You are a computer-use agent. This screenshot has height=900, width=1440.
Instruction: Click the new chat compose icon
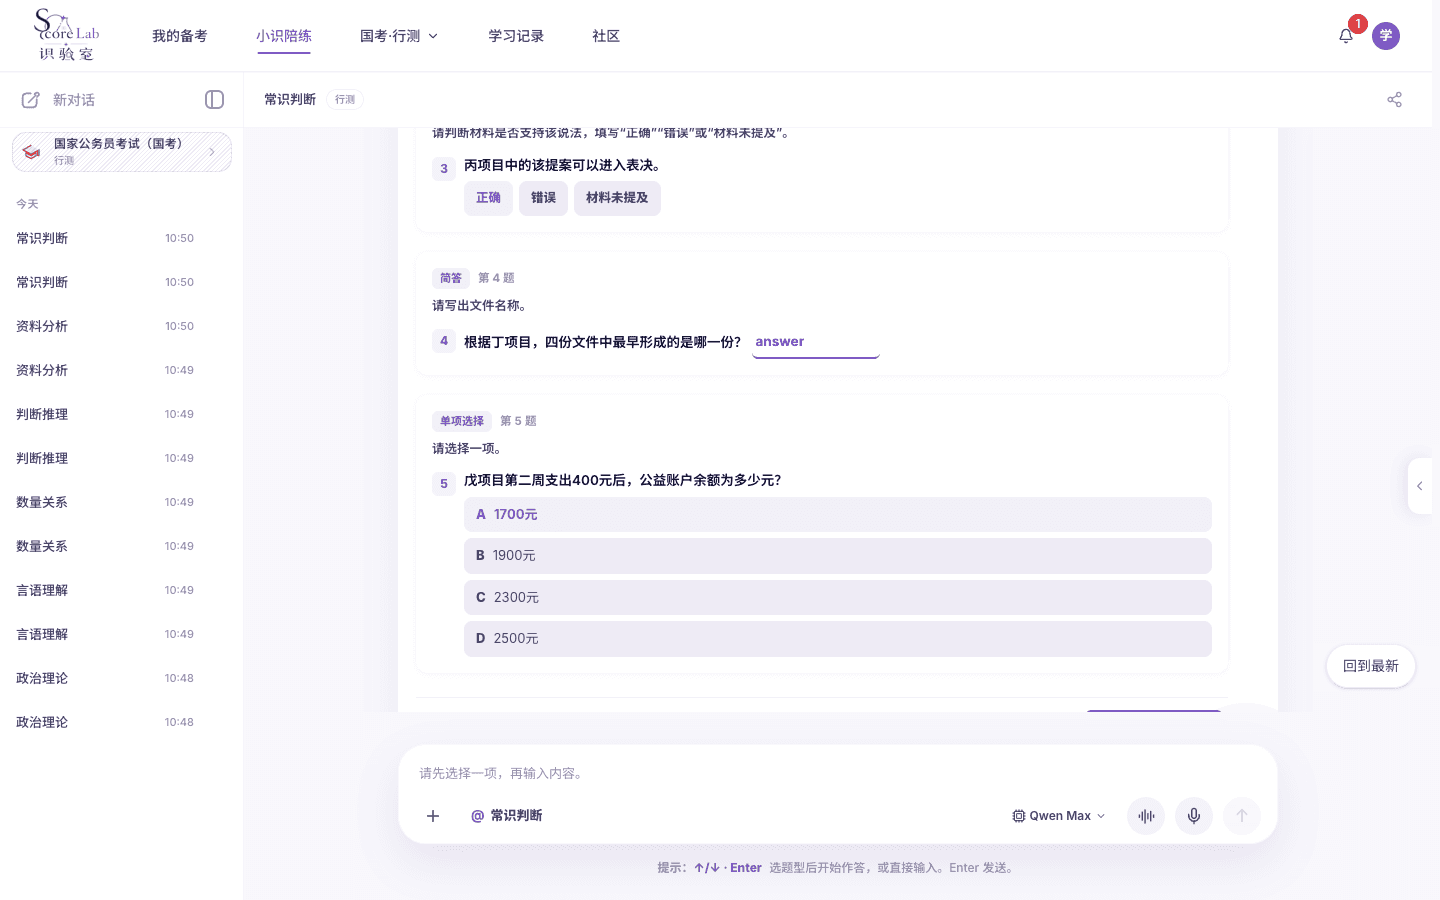tap(31, 100)
